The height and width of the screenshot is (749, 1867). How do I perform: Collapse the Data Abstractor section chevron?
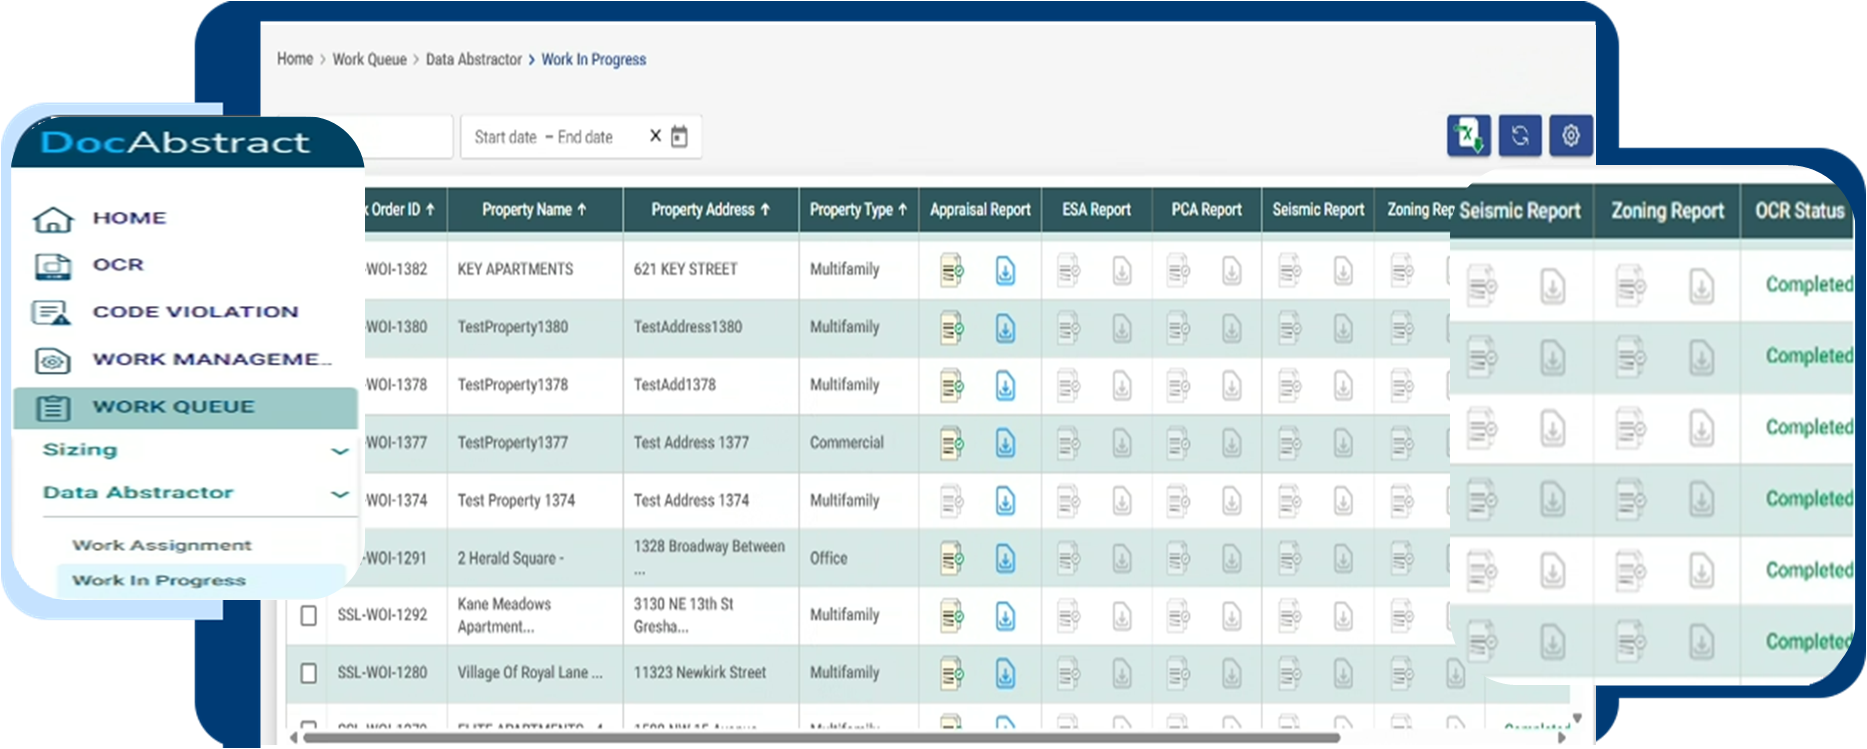(x=340, y=494)
